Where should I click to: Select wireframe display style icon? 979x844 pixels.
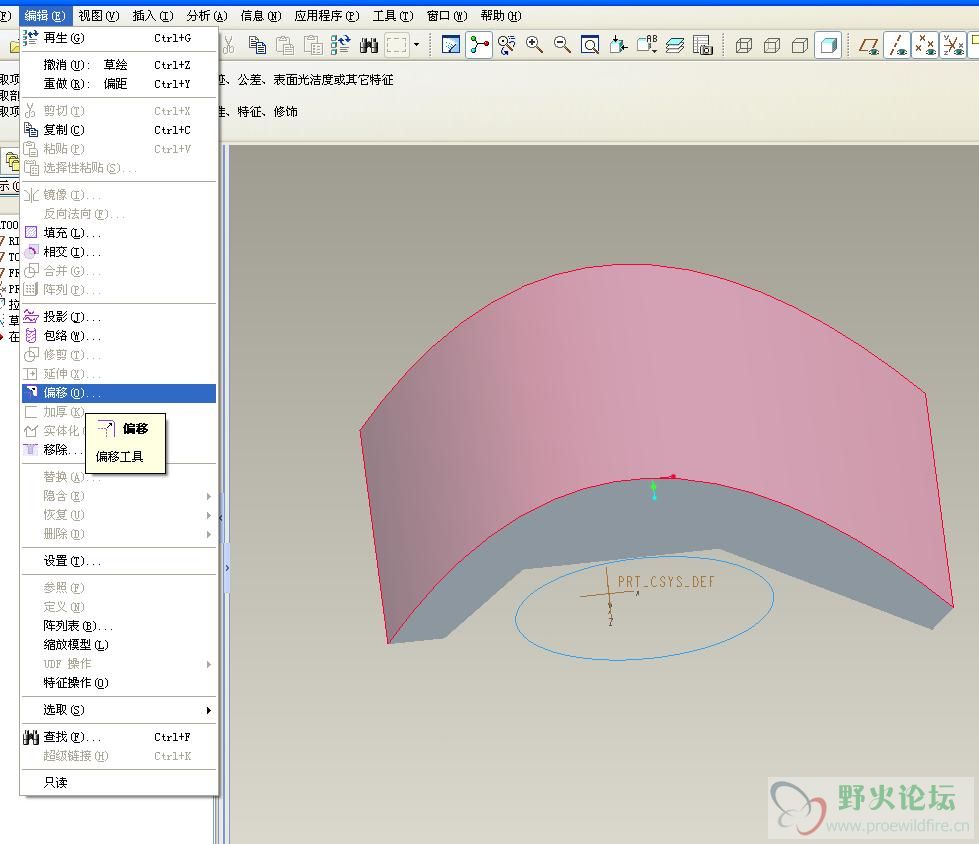pos(744,45)
